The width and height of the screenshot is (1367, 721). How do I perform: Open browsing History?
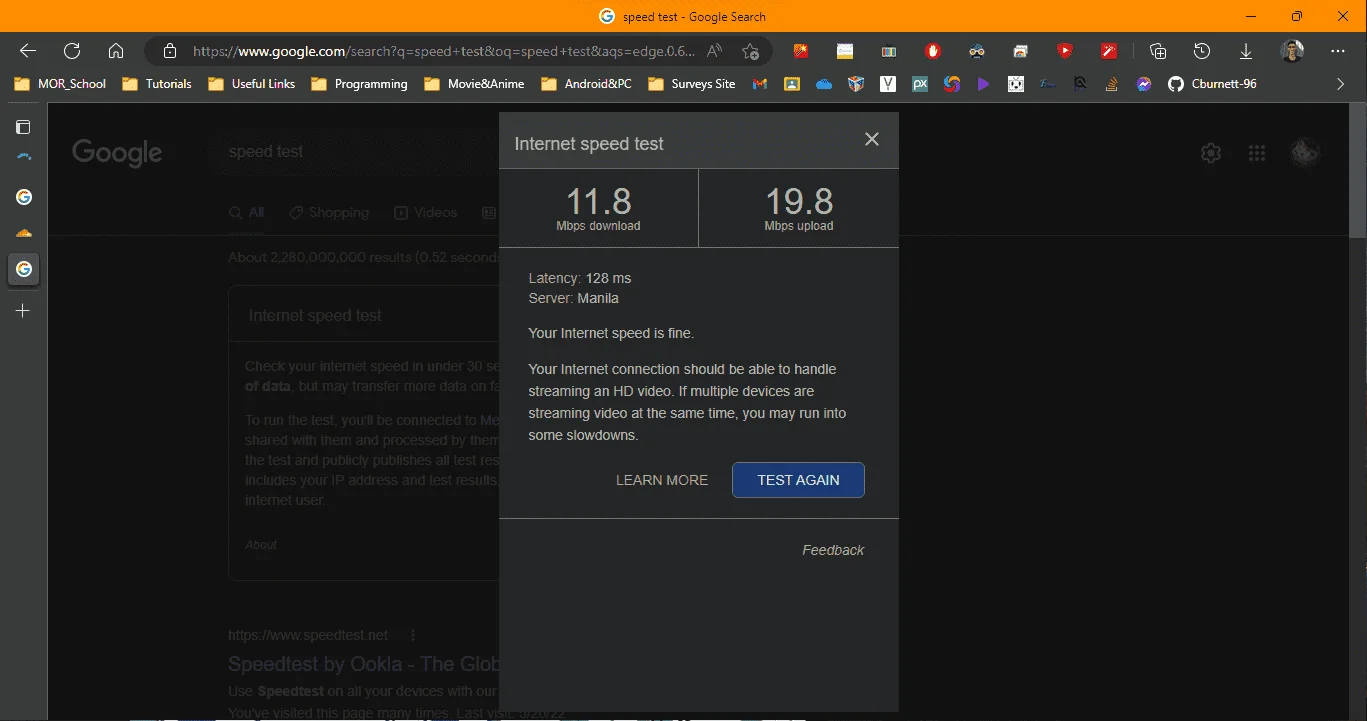[1202, 51]
